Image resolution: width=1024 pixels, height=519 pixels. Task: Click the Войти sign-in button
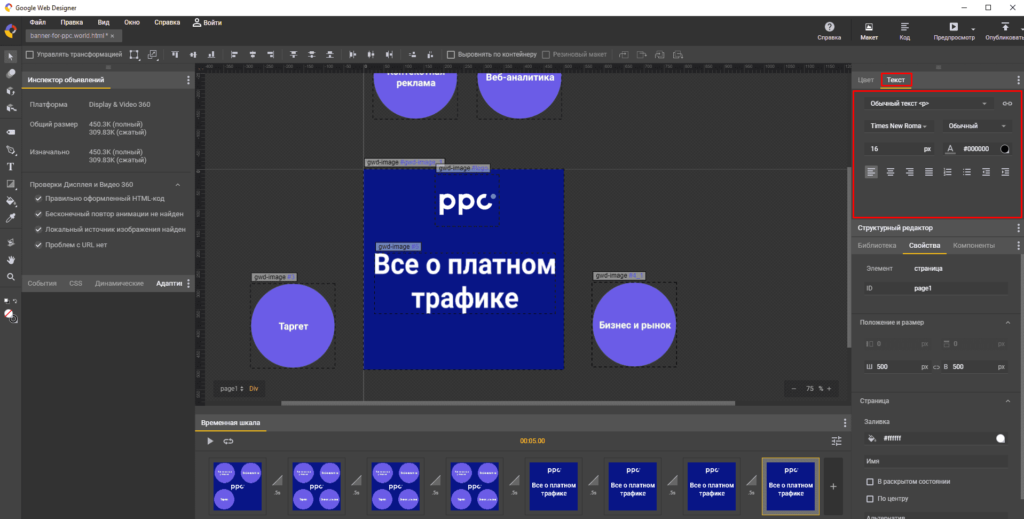click(207, 21)
